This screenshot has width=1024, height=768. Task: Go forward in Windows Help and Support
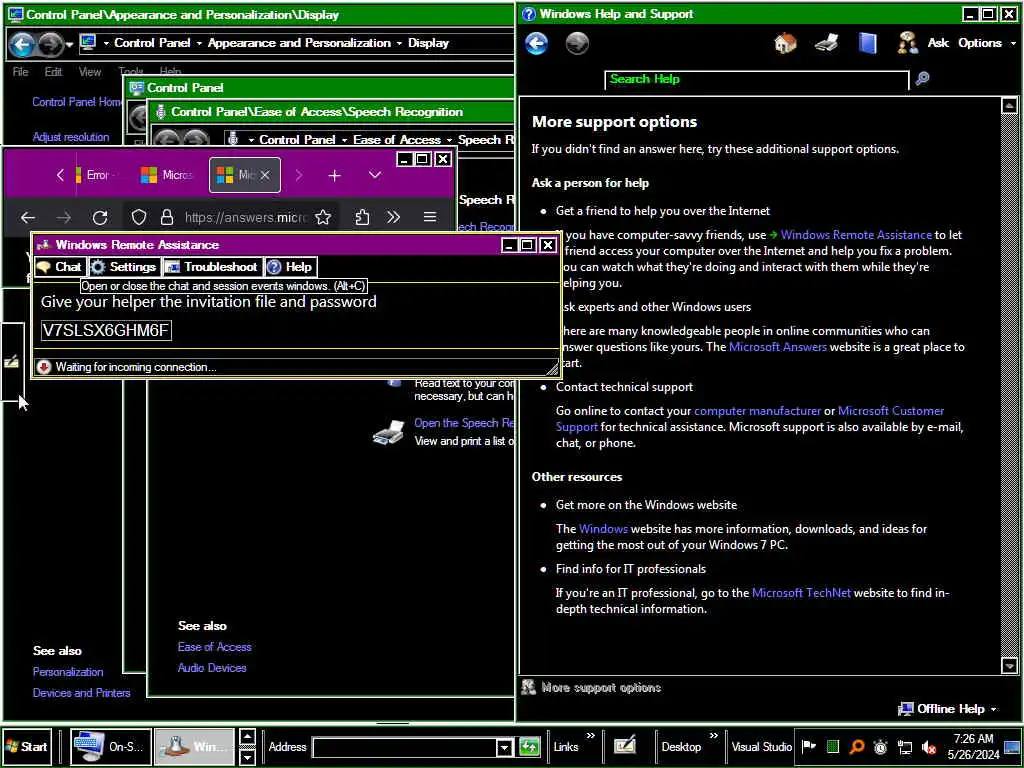[x=577, y=44]
